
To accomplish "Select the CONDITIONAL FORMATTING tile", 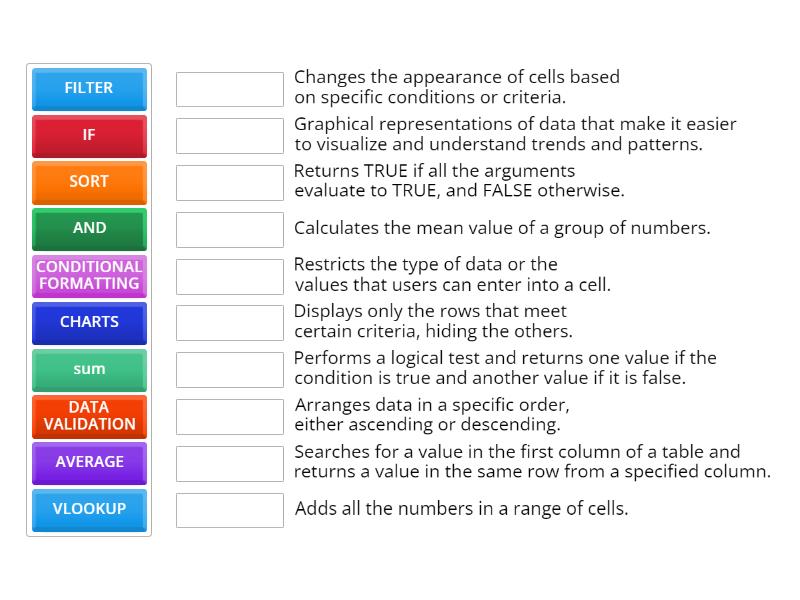I will pos(89,275).
